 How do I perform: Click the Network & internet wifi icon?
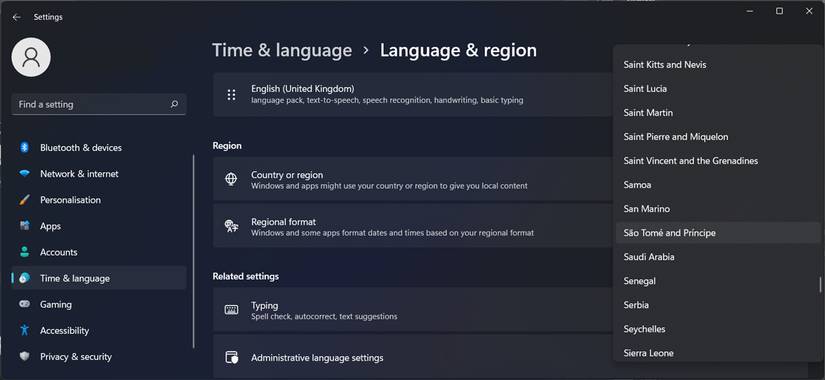click(x=24, y=174)
